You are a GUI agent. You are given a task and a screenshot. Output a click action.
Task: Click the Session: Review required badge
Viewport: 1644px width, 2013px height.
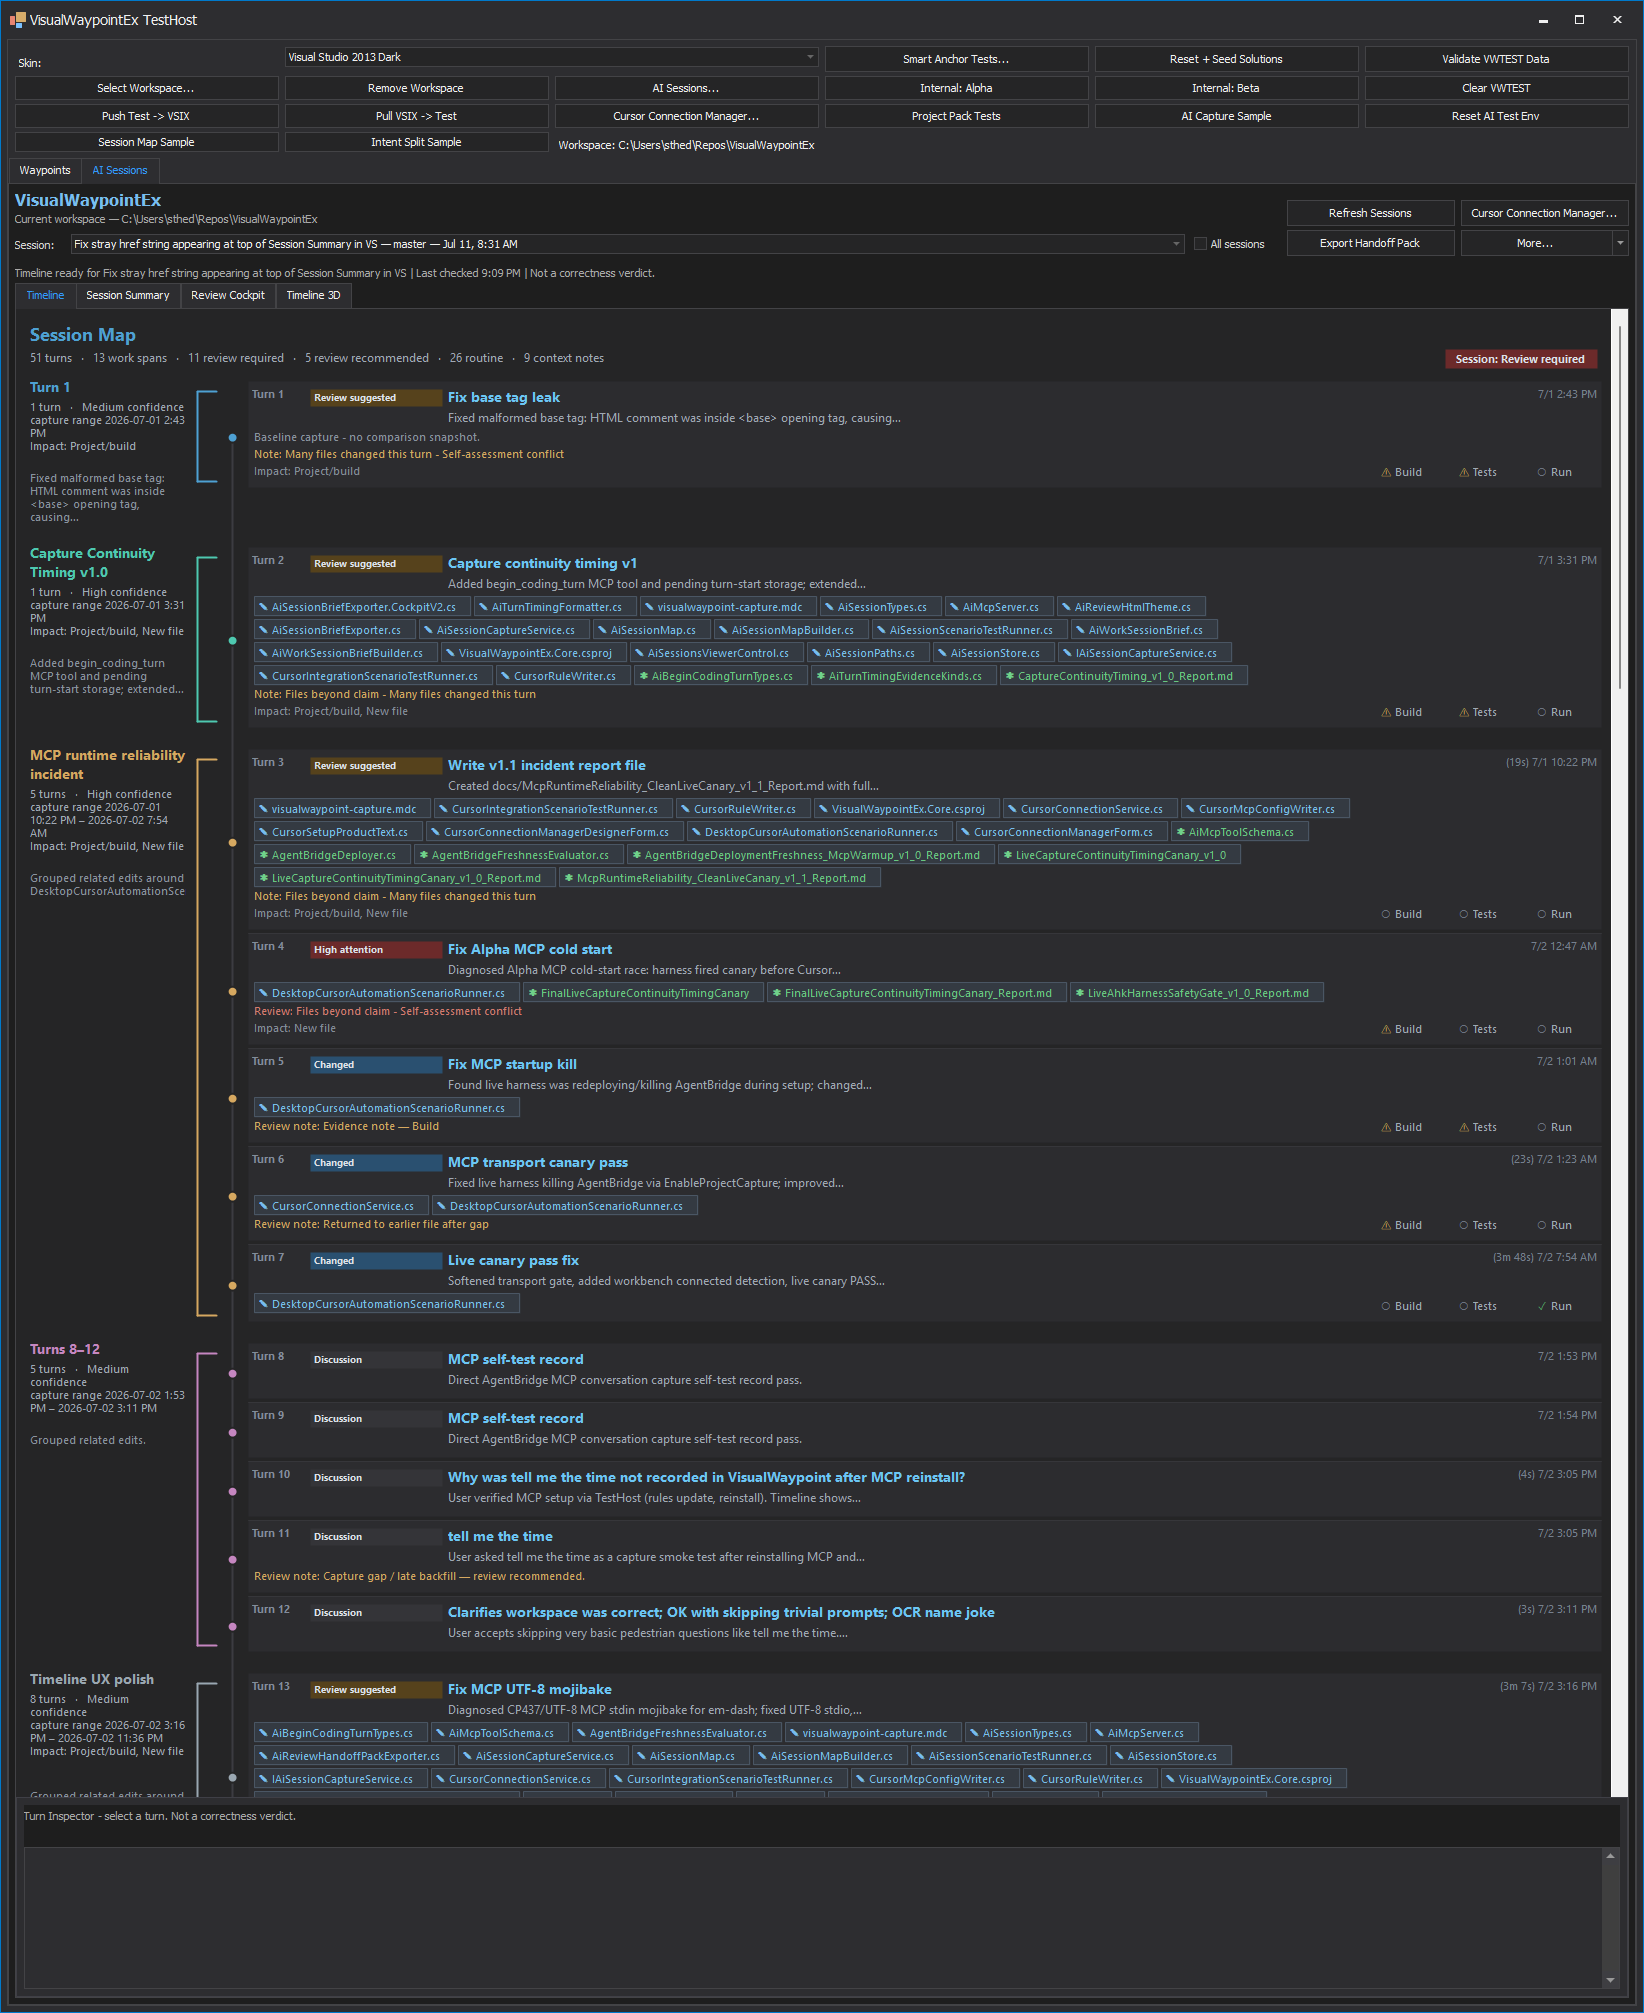pyautogui.click(x=1520, y=359)
